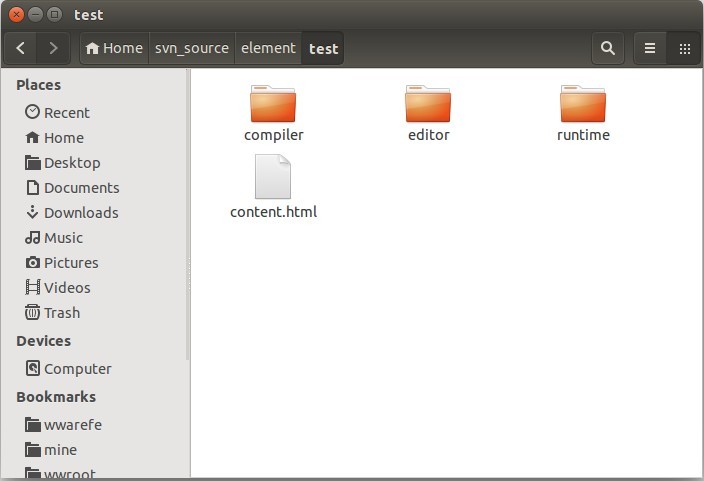Open the editor folder icon
This screenshot has height=481, width=704.
click(428, 104)
